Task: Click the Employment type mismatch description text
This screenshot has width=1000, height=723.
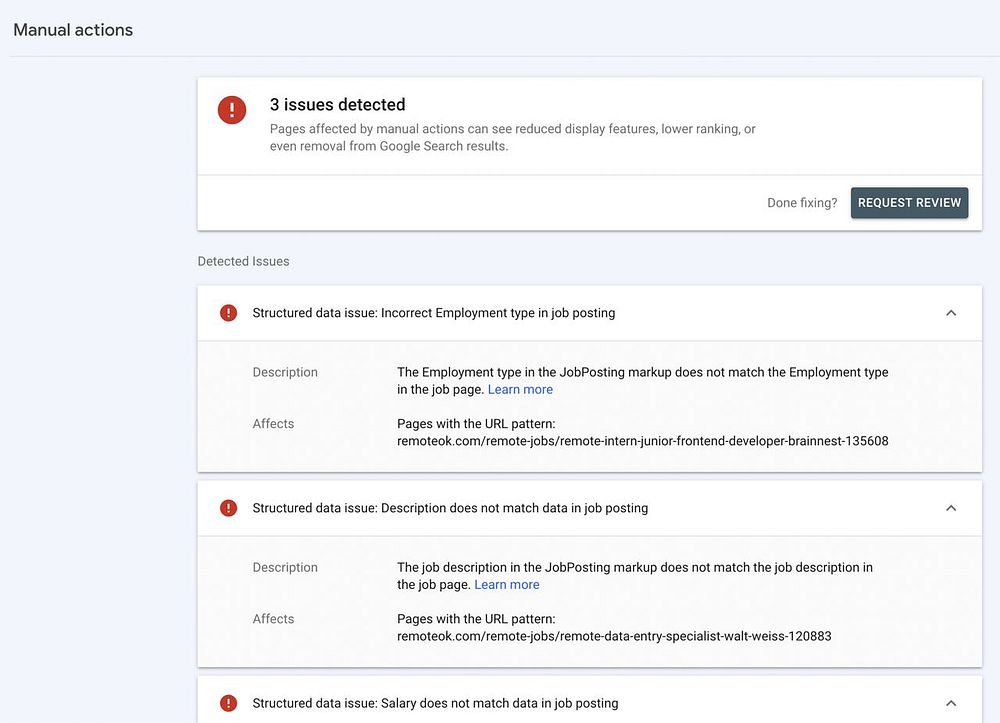Action: pyautogui.click(x=642, y=372)
